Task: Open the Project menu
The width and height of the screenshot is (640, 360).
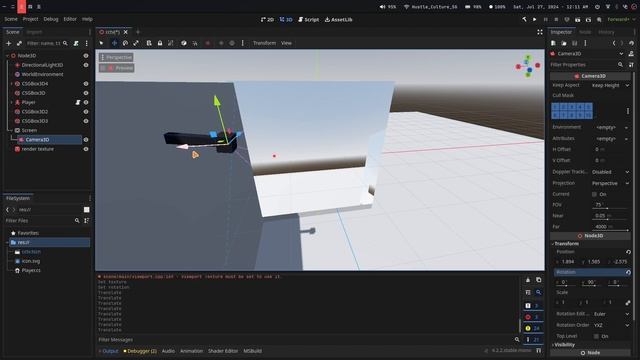Action: (30, 19)
